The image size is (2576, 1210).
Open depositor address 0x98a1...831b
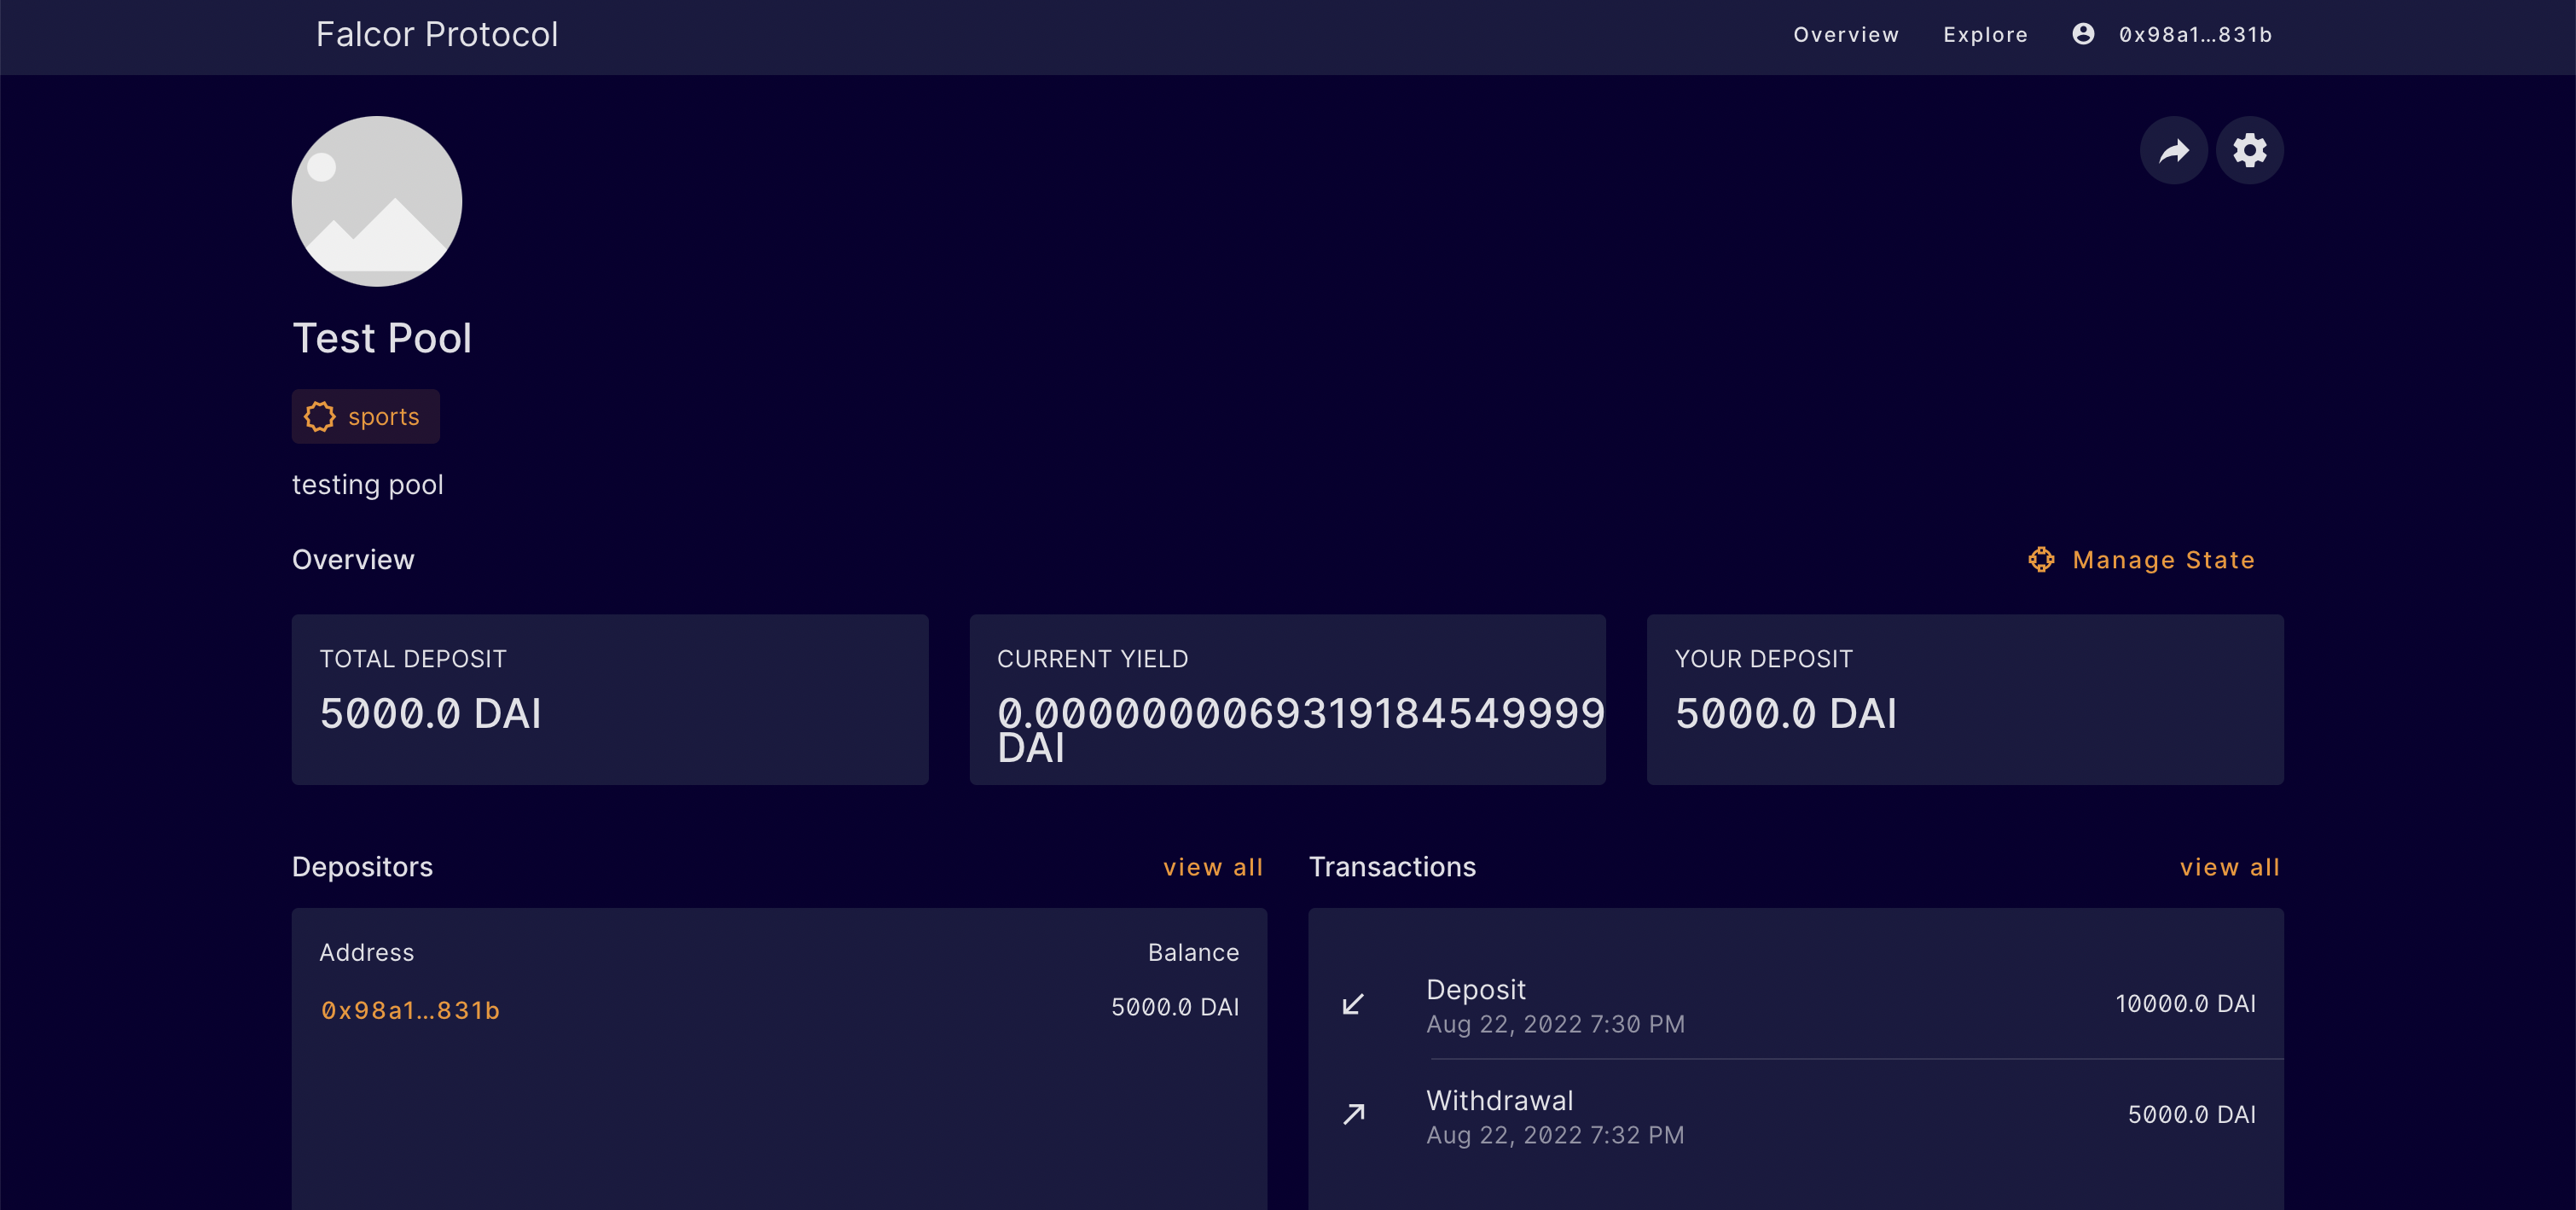(x=410, y=1010)
